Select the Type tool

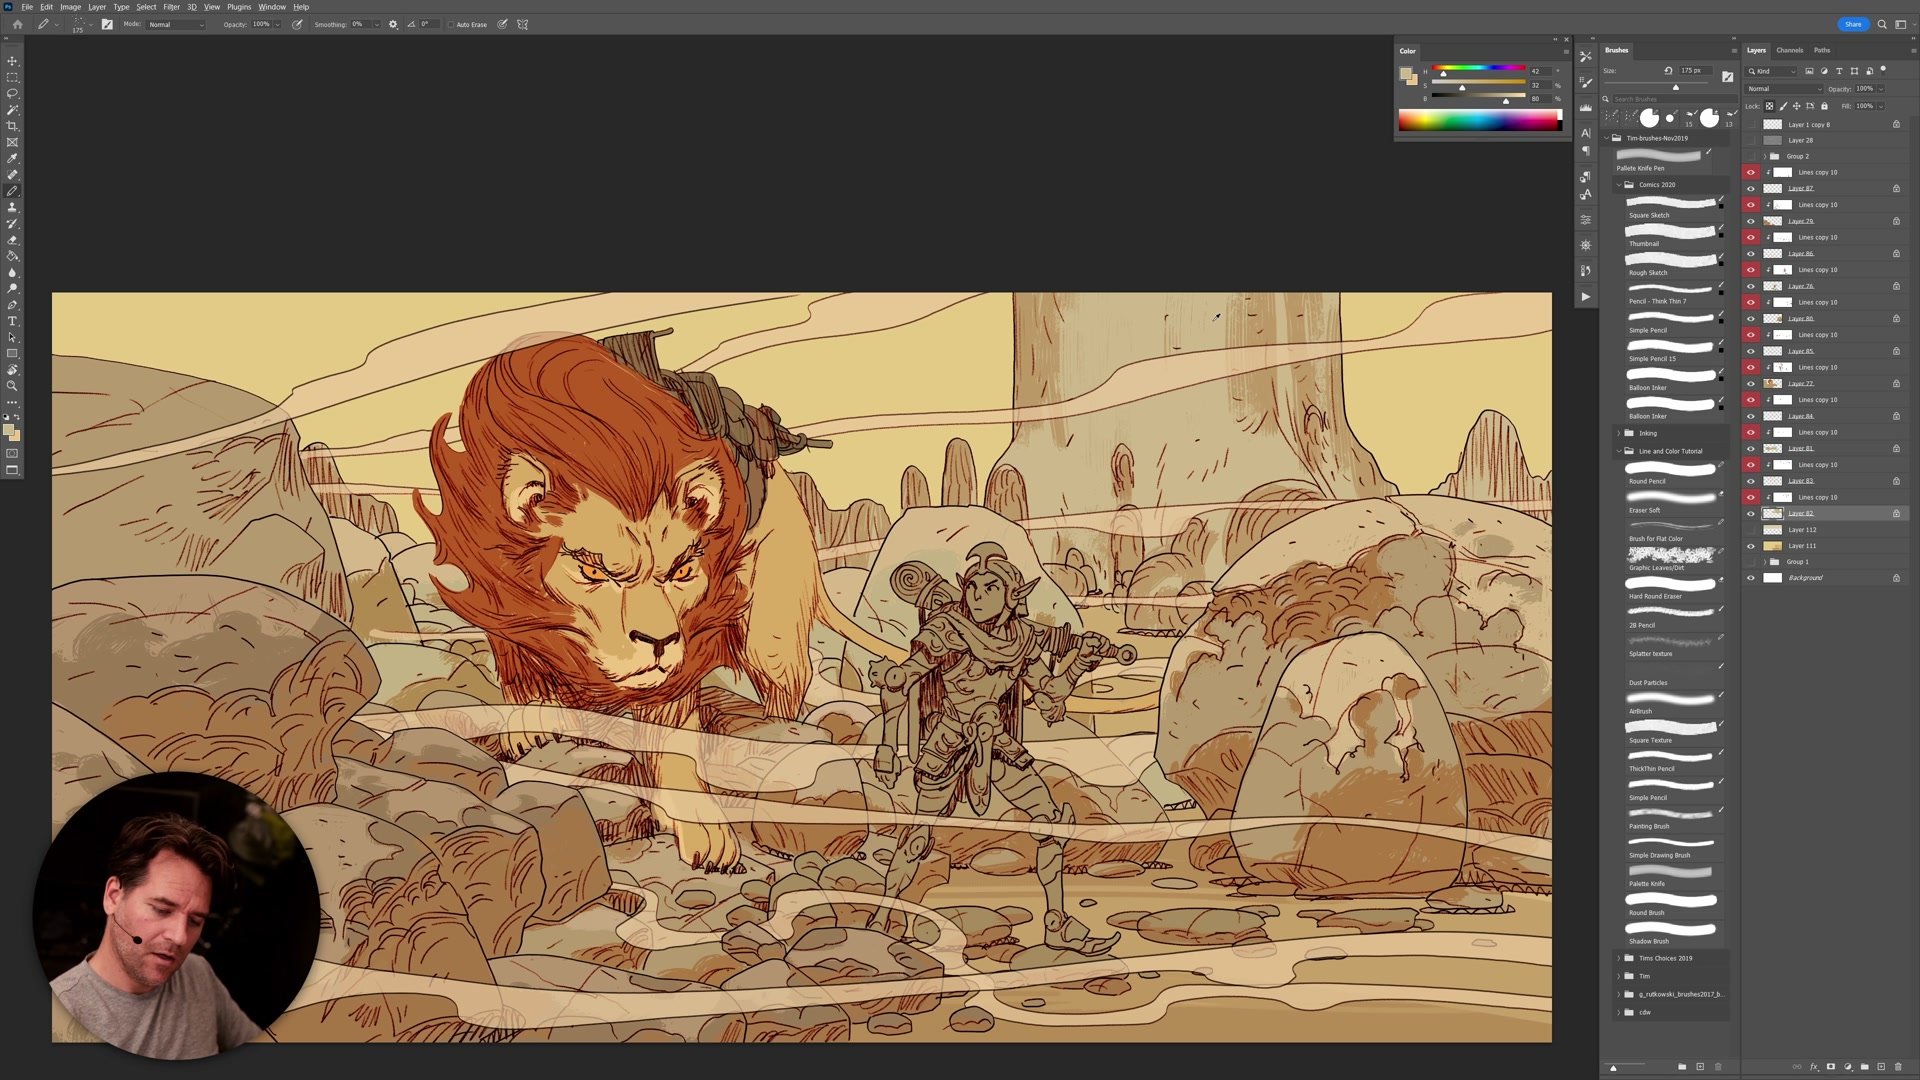[12, 321]
